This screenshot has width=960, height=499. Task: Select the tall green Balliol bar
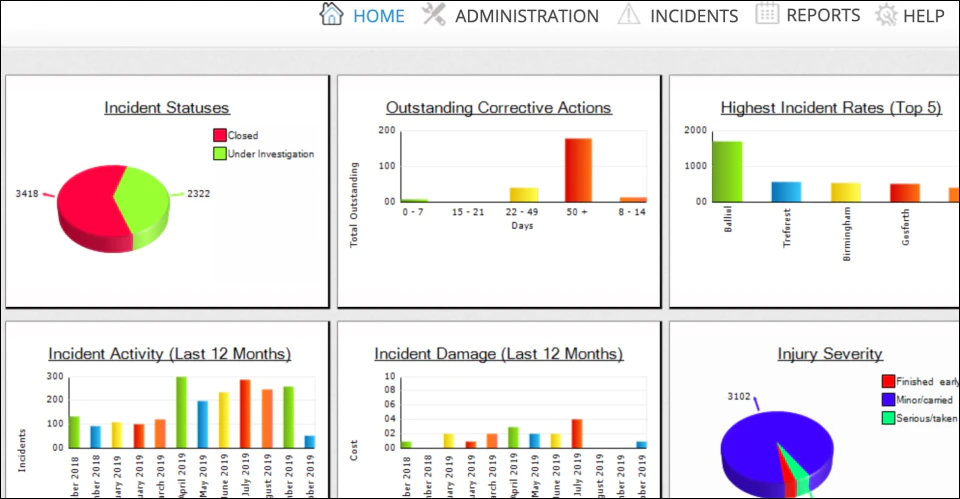[x=727, y=172]
